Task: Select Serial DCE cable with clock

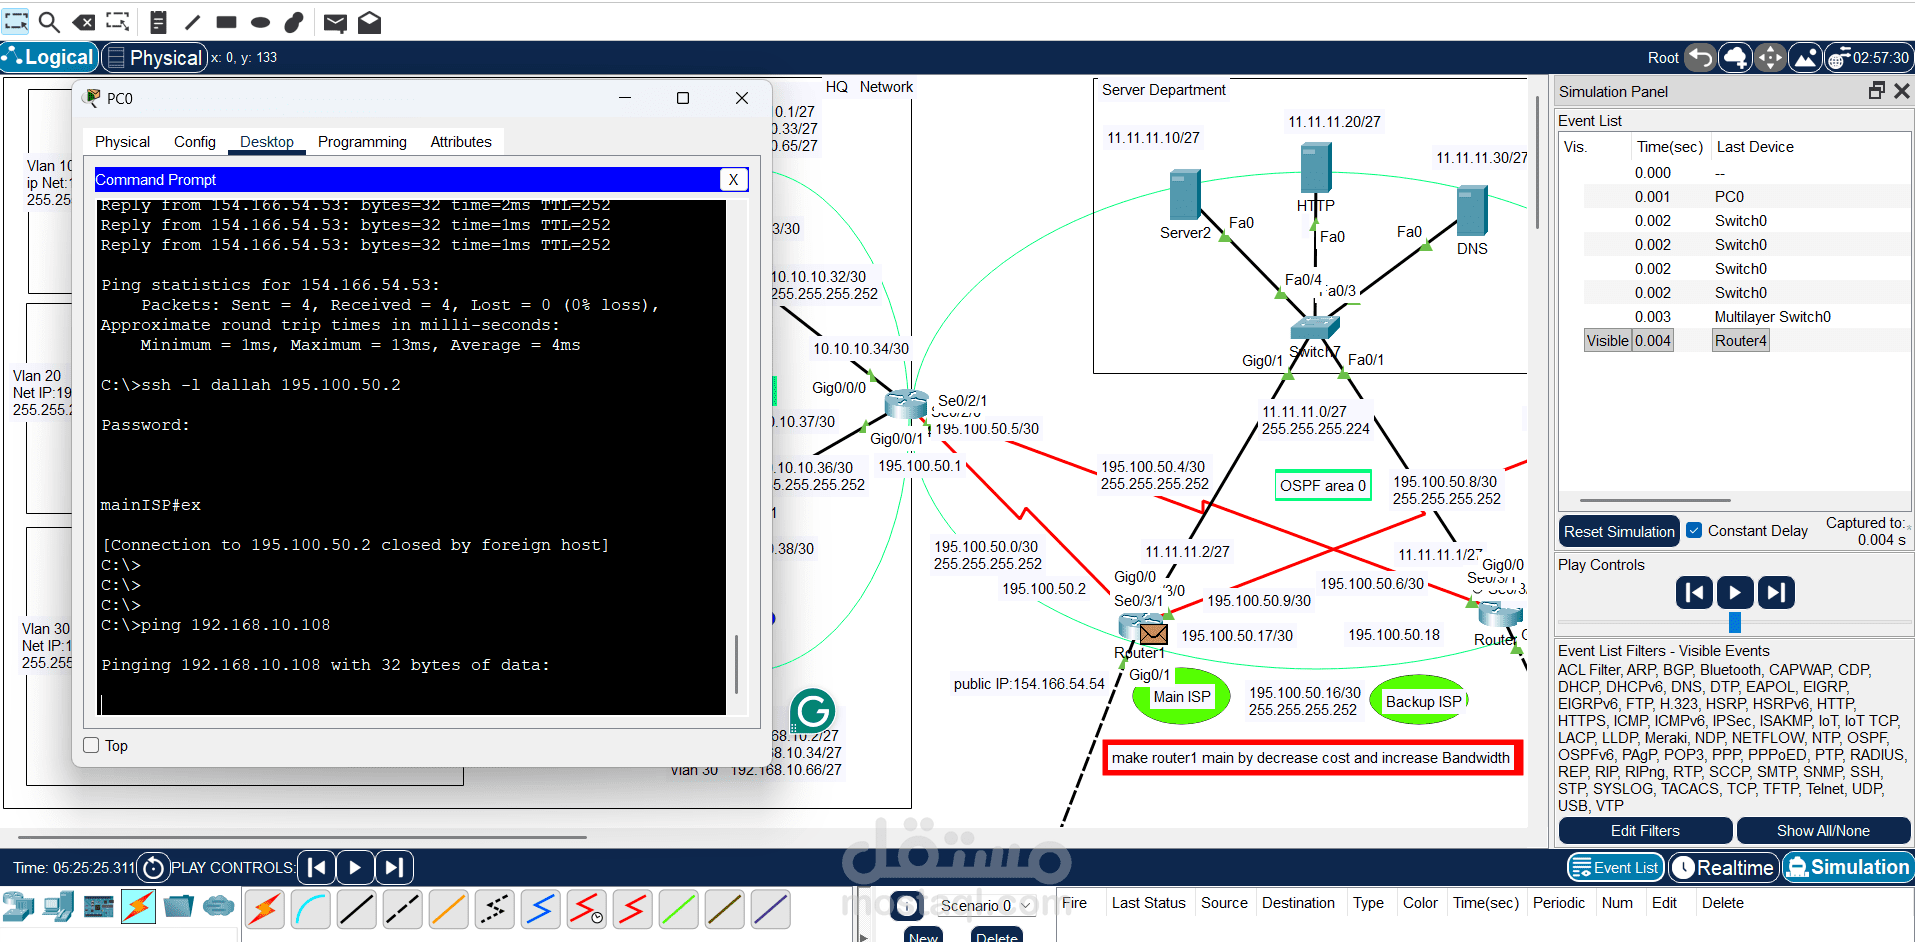Action: click(587, 909)
